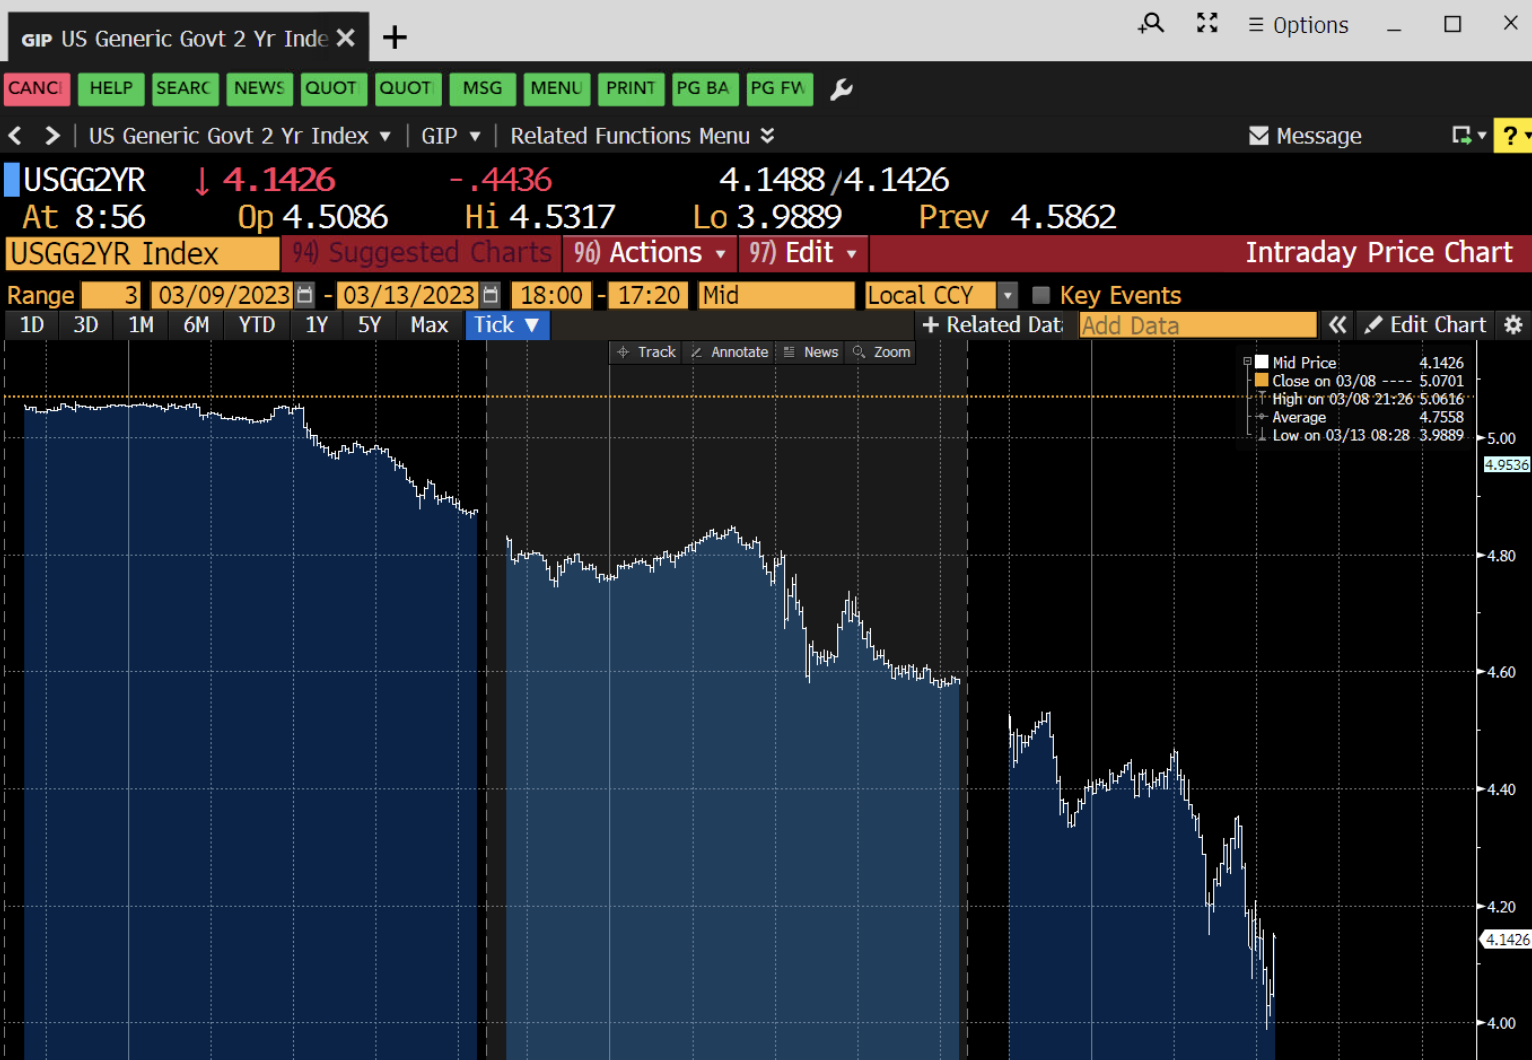The width and height of the screenshot is (1532, 1060).
Task: Open the Options menu
Action: 1298,25
